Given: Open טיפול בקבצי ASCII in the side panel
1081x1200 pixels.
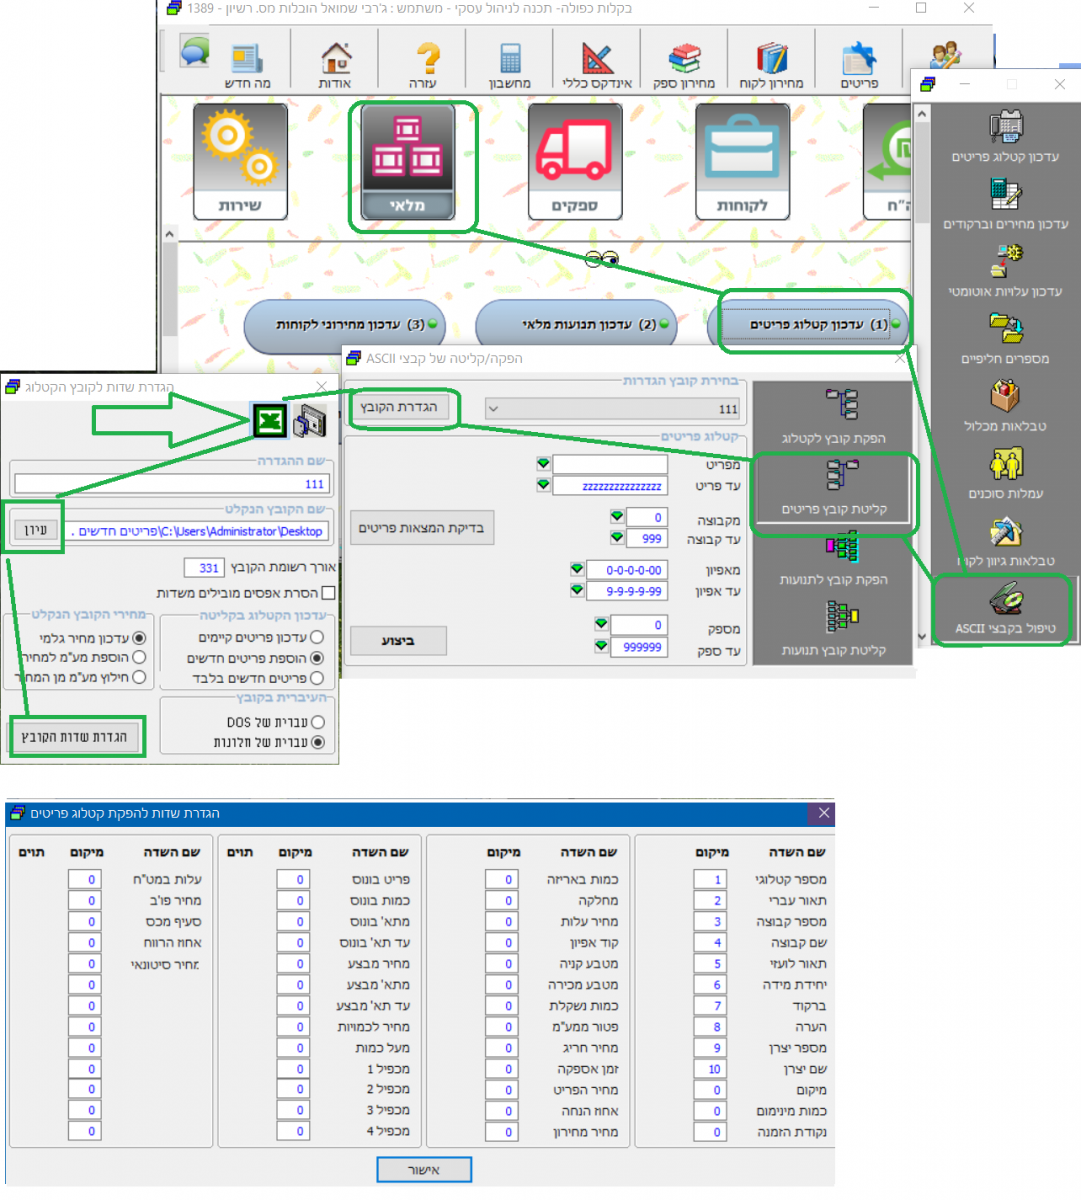Looking at the screenshot, I should coord(1005,609).
